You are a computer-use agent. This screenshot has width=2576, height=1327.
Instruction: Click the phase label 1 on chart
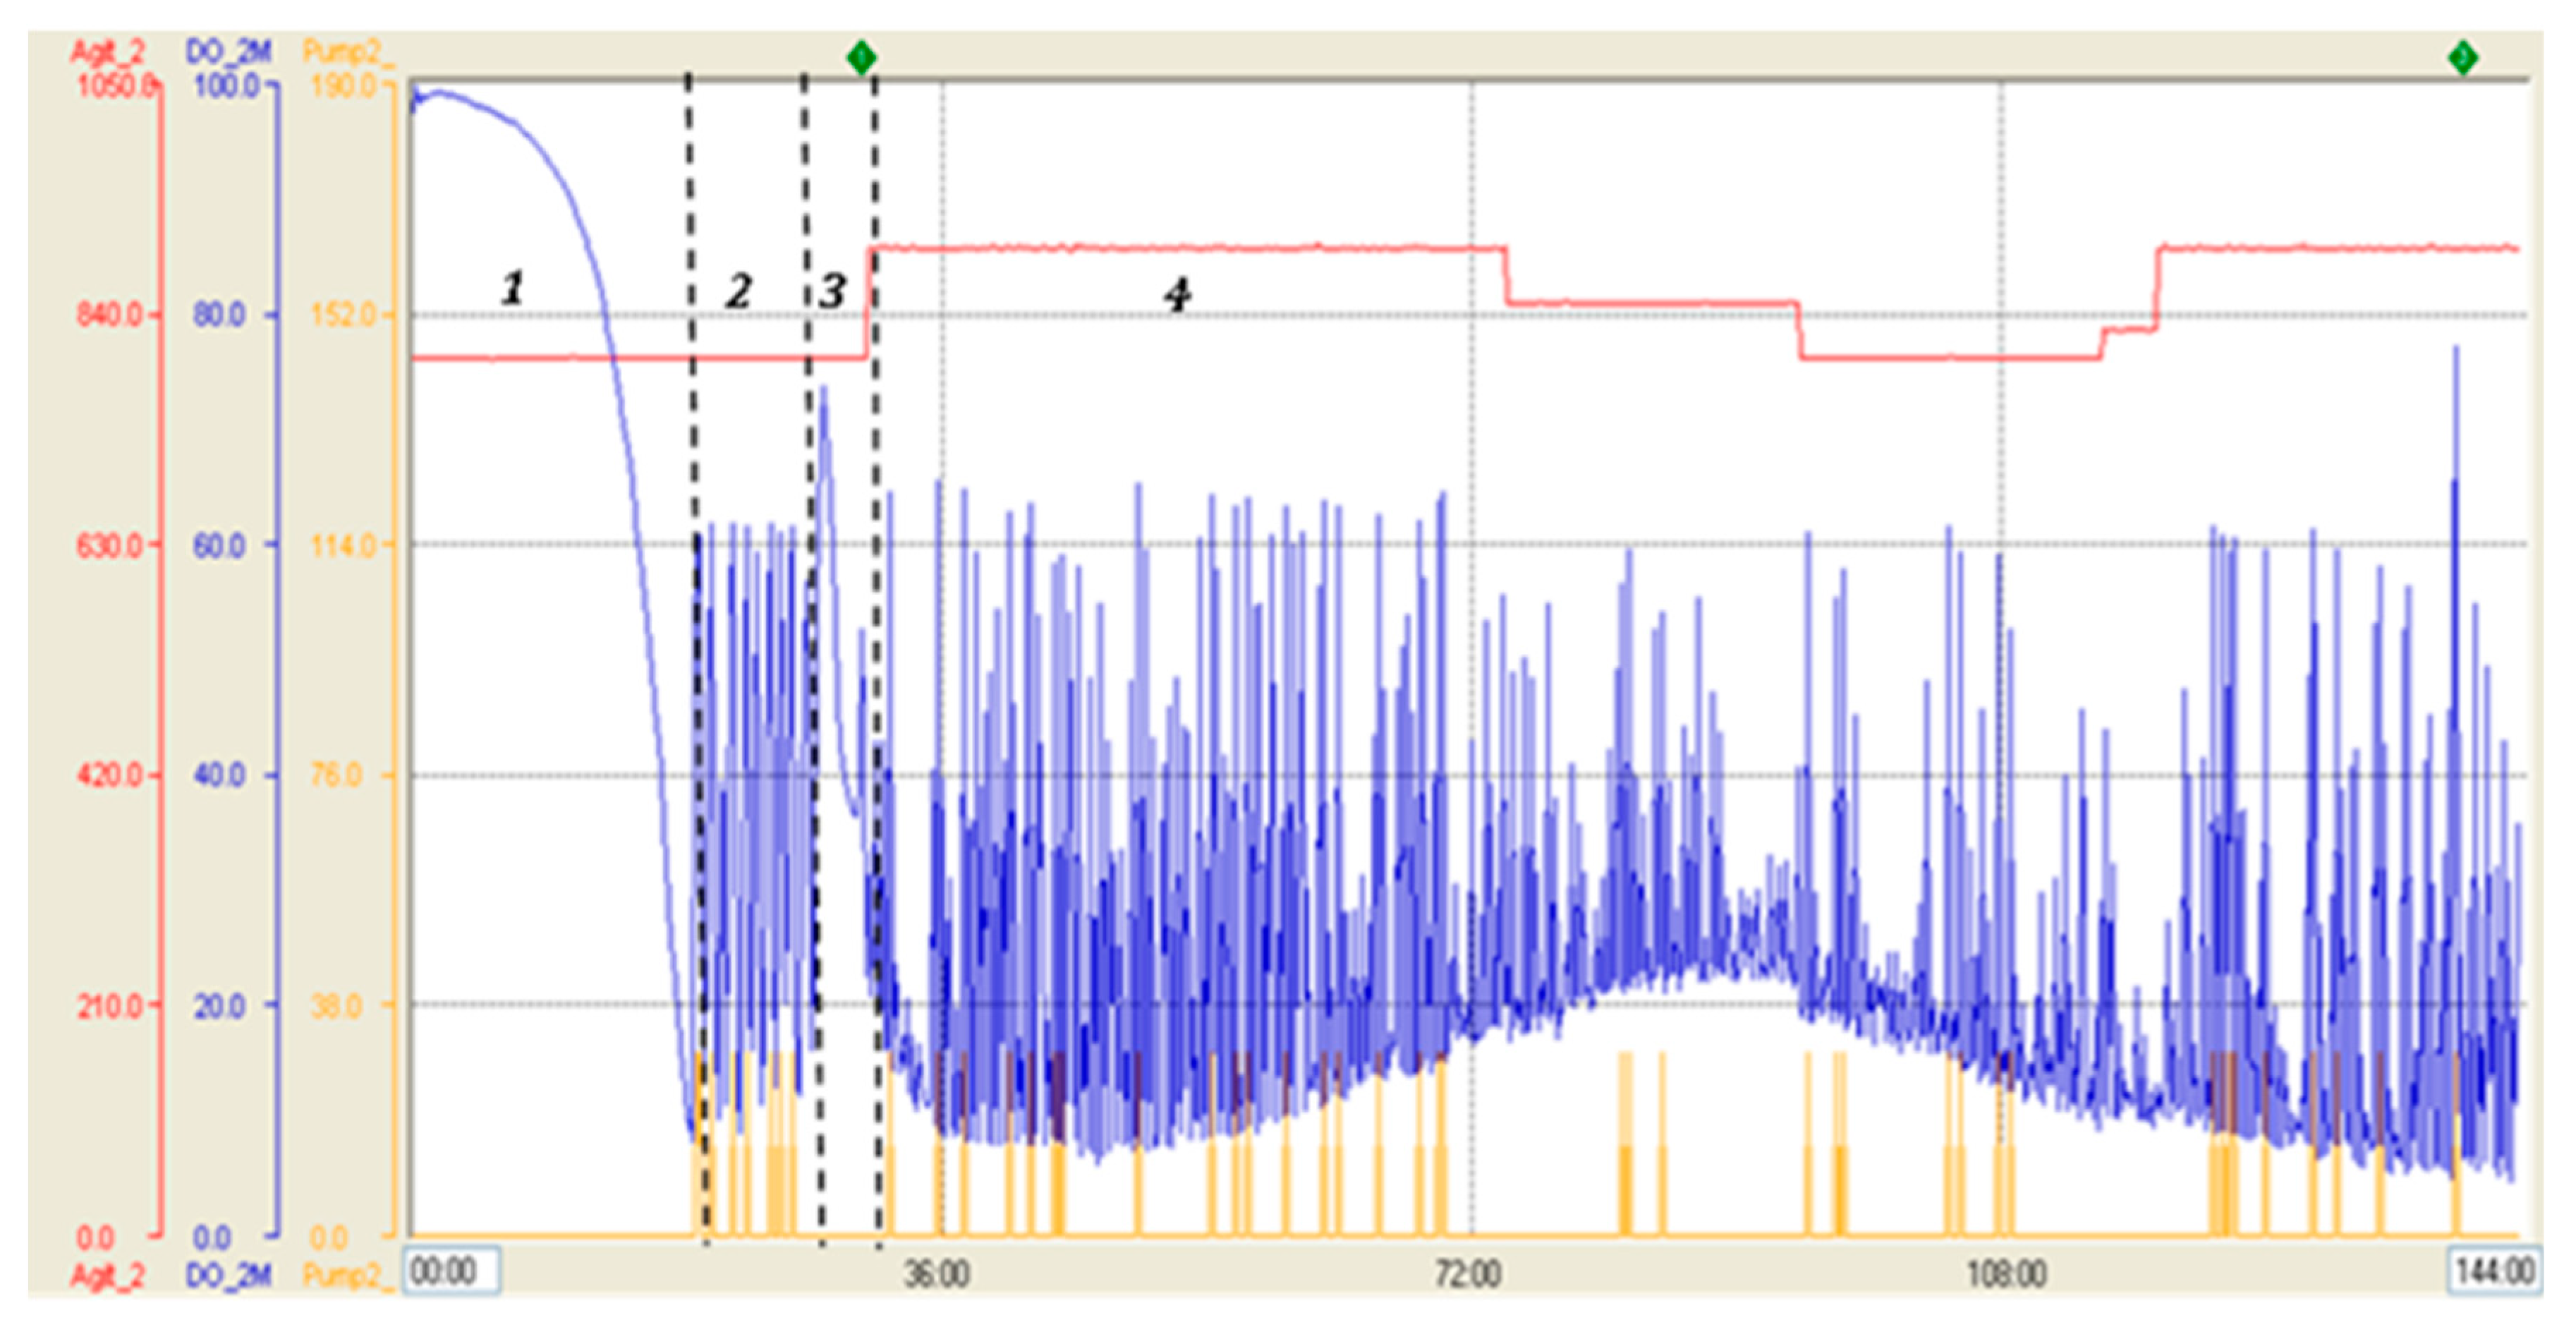pos(512,288)
